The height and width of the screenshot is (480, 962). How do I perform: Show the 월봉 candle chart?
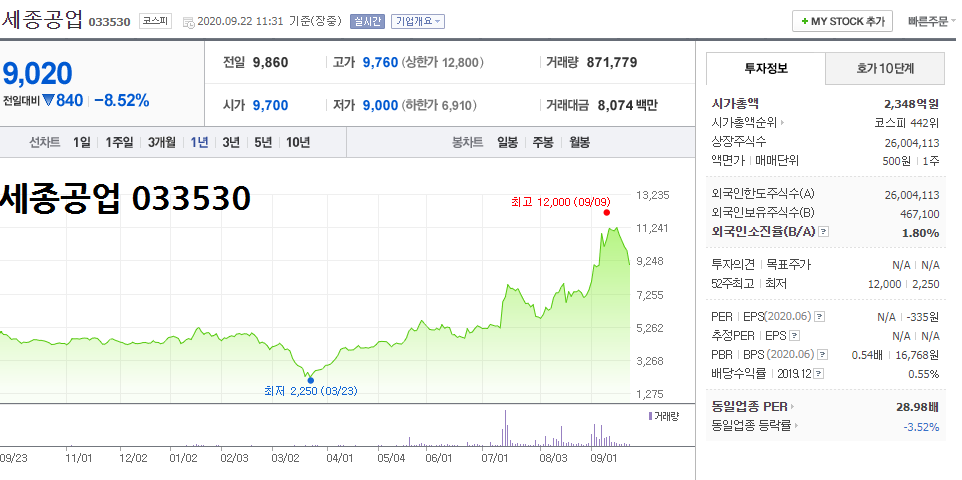coord(579,142)
